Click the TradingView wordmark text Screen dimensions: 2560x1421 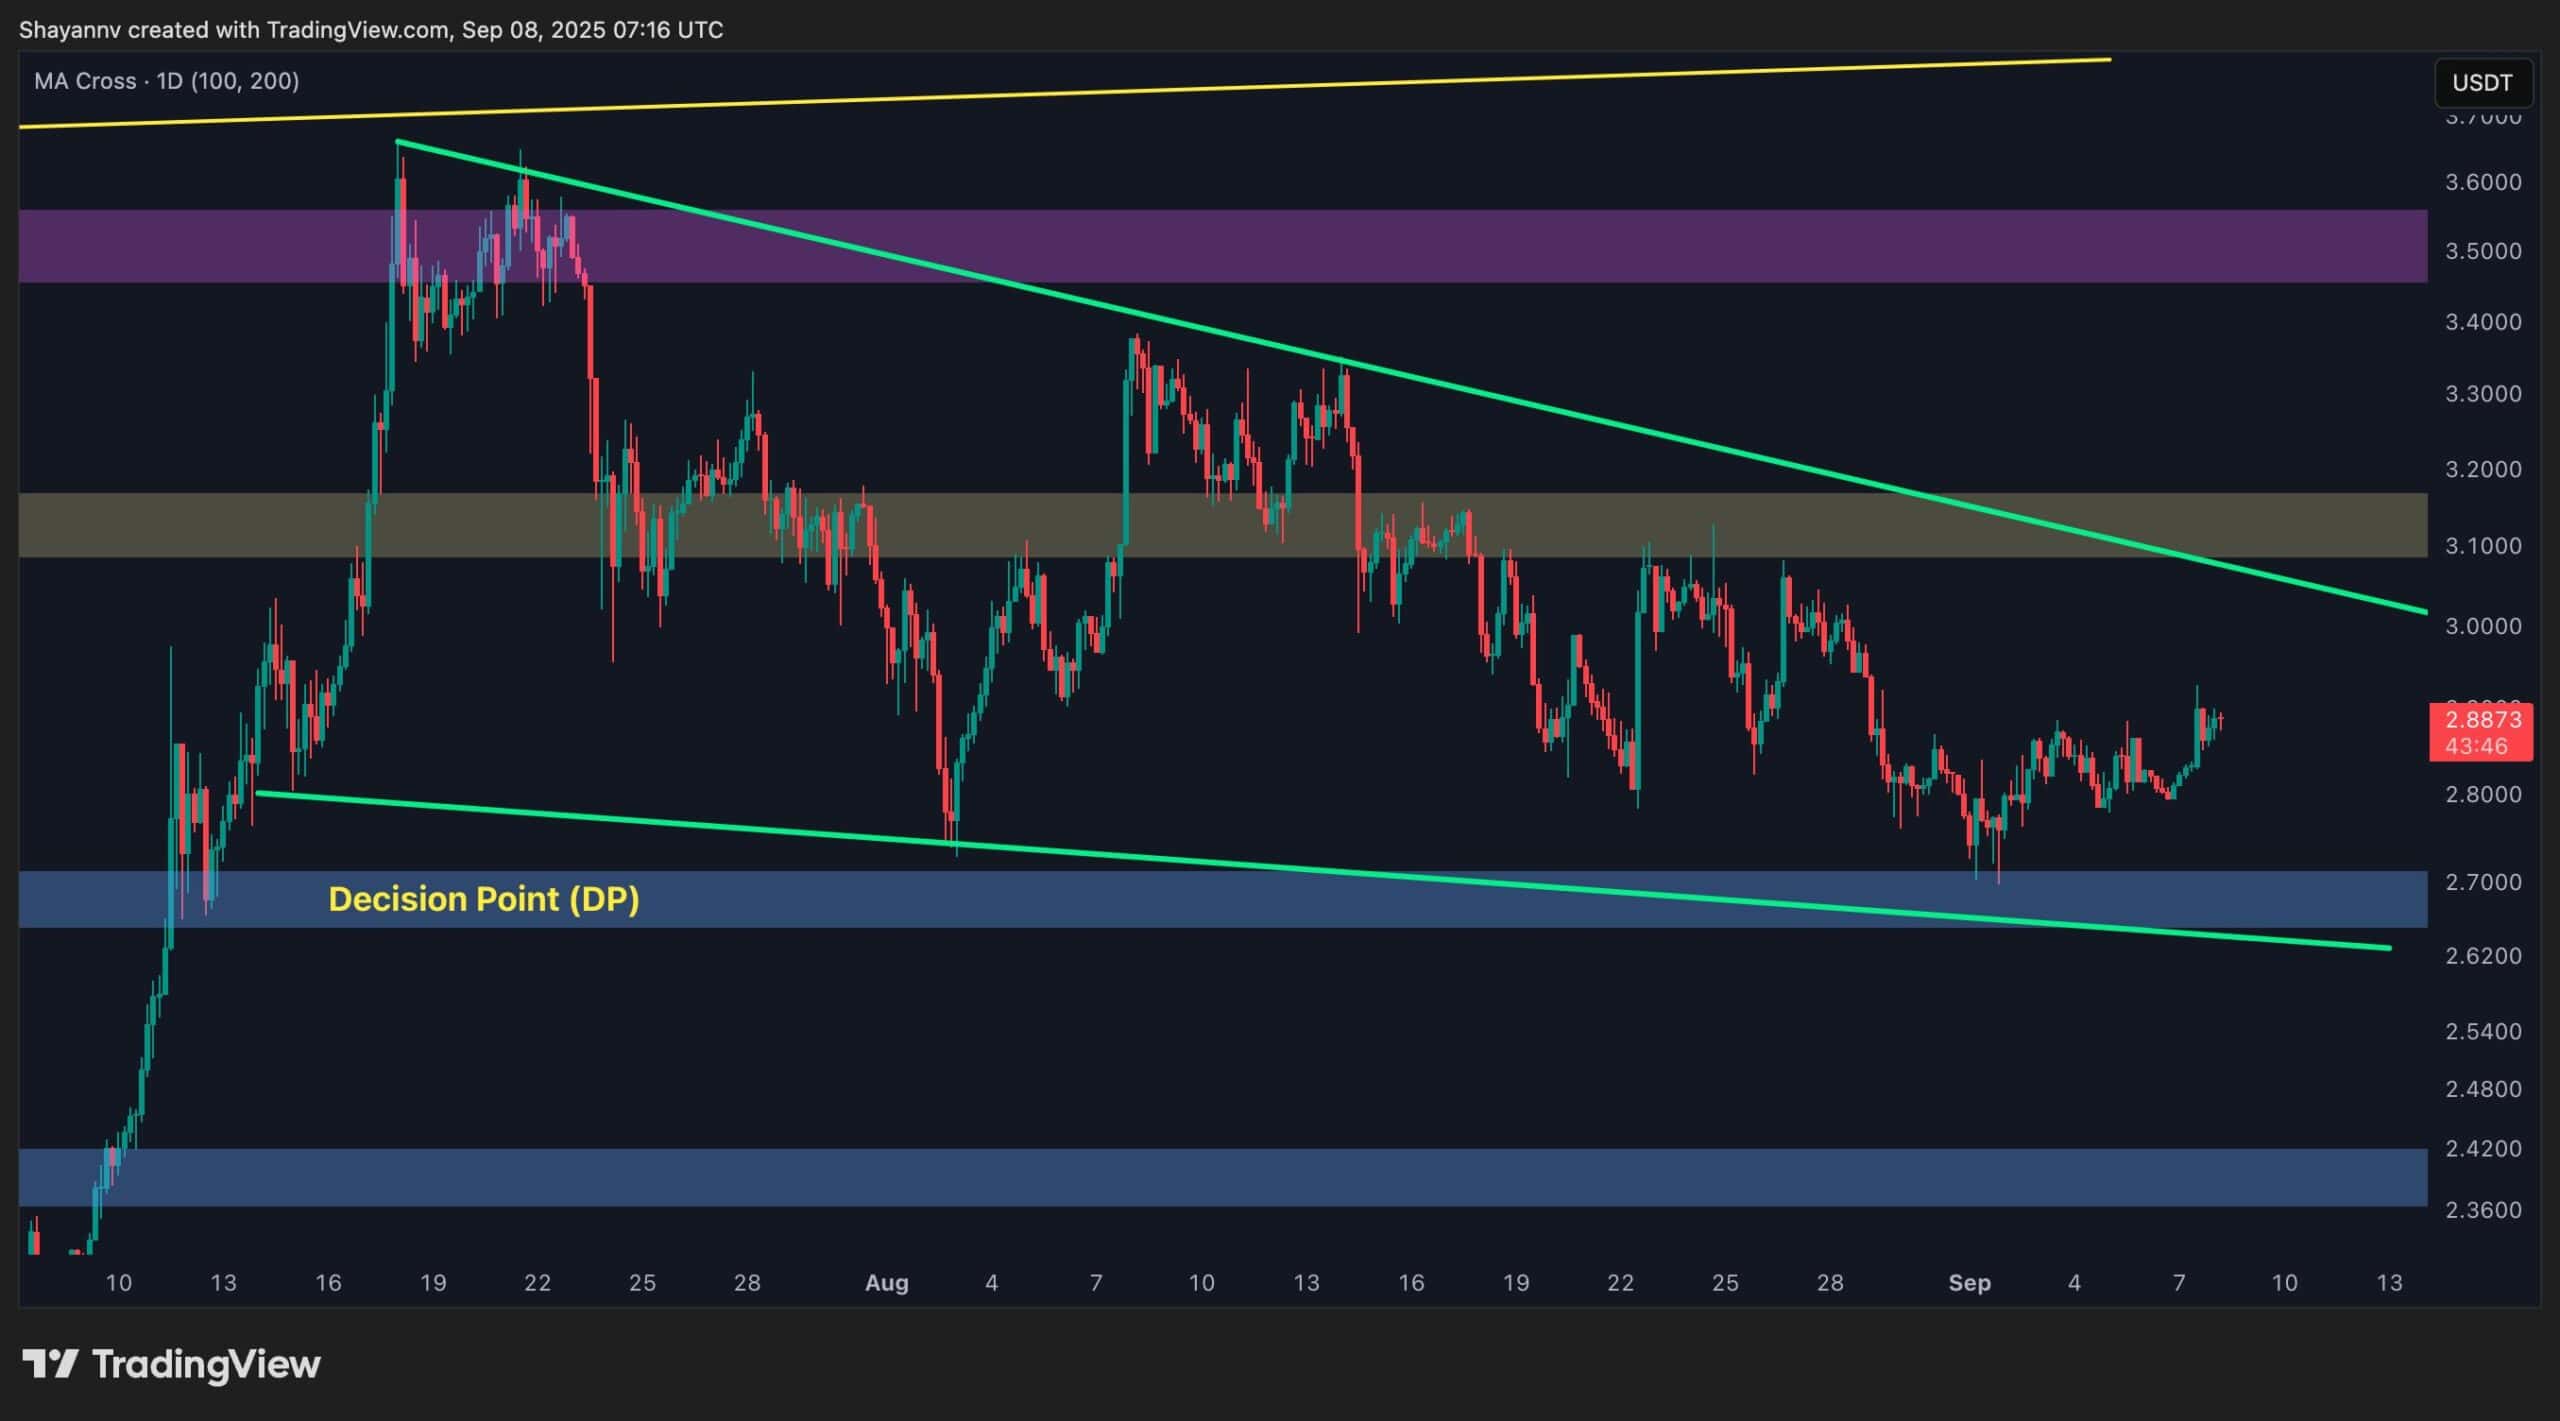click(206, 1364)
